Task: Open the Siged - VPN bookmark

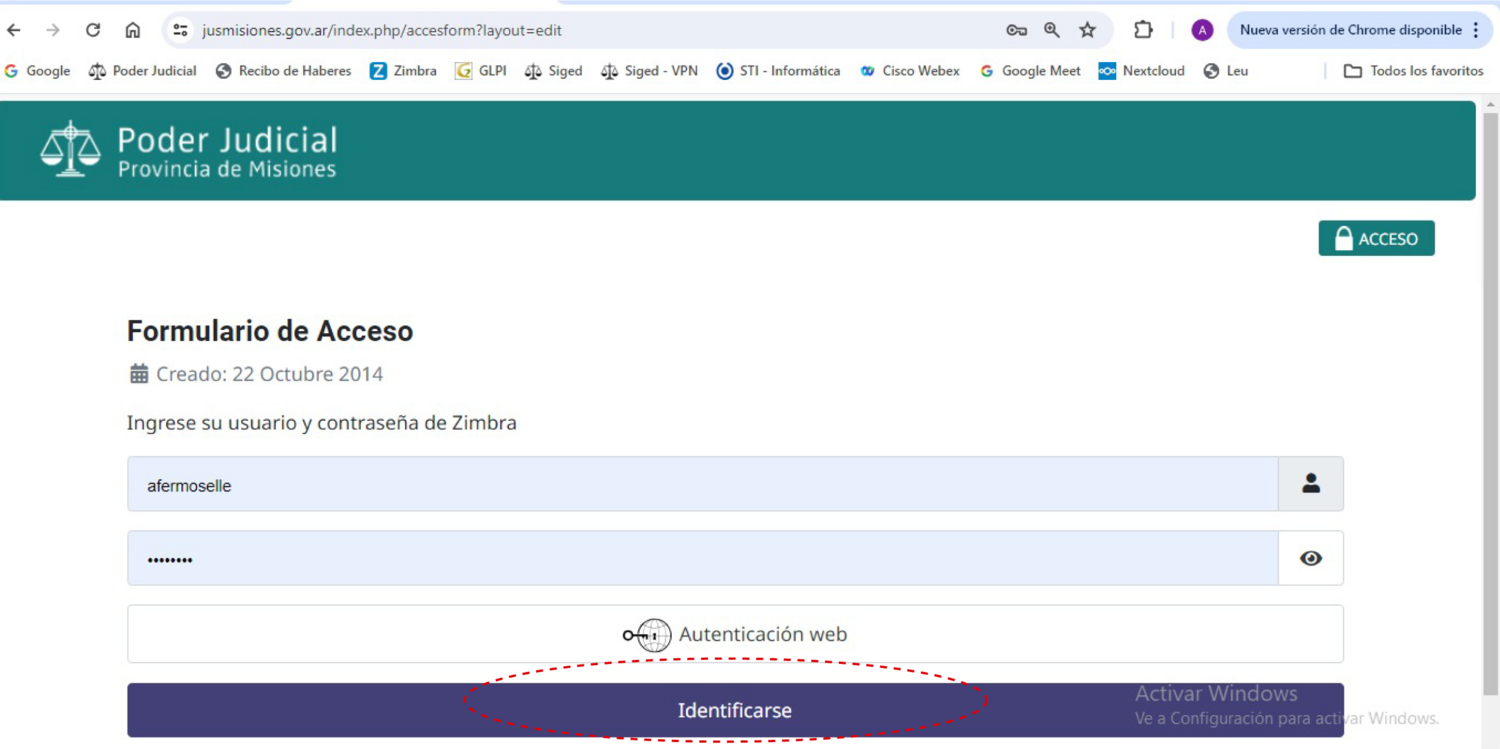Action: (649, 71)
